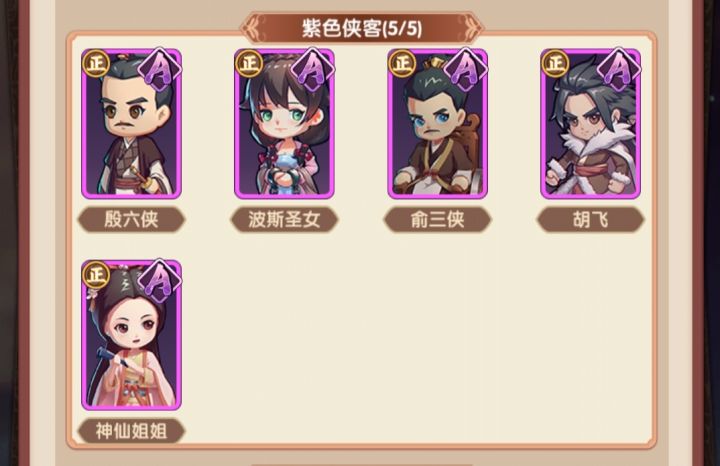This screenshot has height=466, width=720.
Task: Select the 胡飞 hero card
Action: (591, 124)
